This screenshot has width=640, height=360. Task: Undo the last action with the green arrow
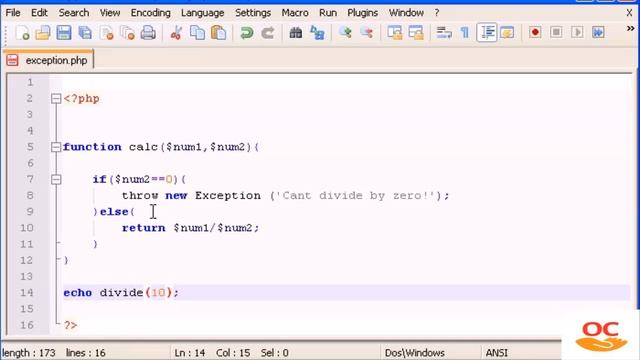click(x=246, y=33)
